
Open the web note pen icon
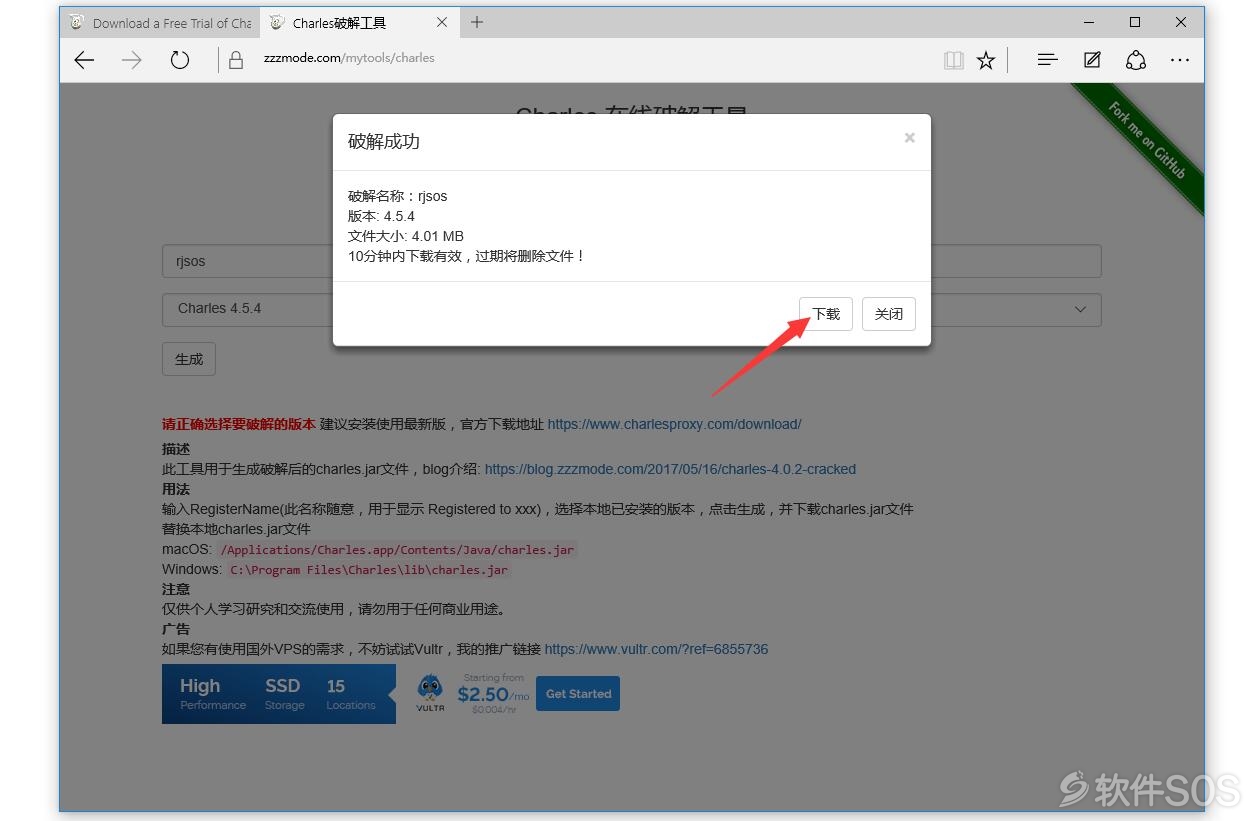pyautogui.click(x=1092, y=60)
